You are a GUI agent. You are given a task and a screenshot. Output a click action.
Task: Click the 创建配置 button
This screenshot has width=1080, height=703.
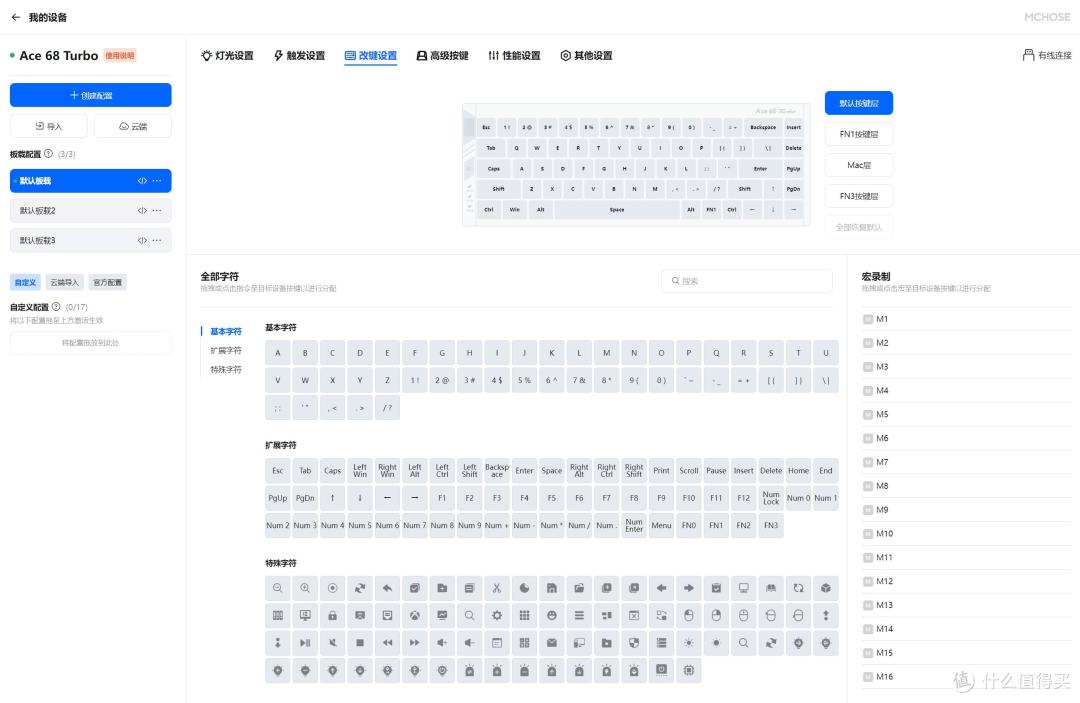tap(90, 95)
